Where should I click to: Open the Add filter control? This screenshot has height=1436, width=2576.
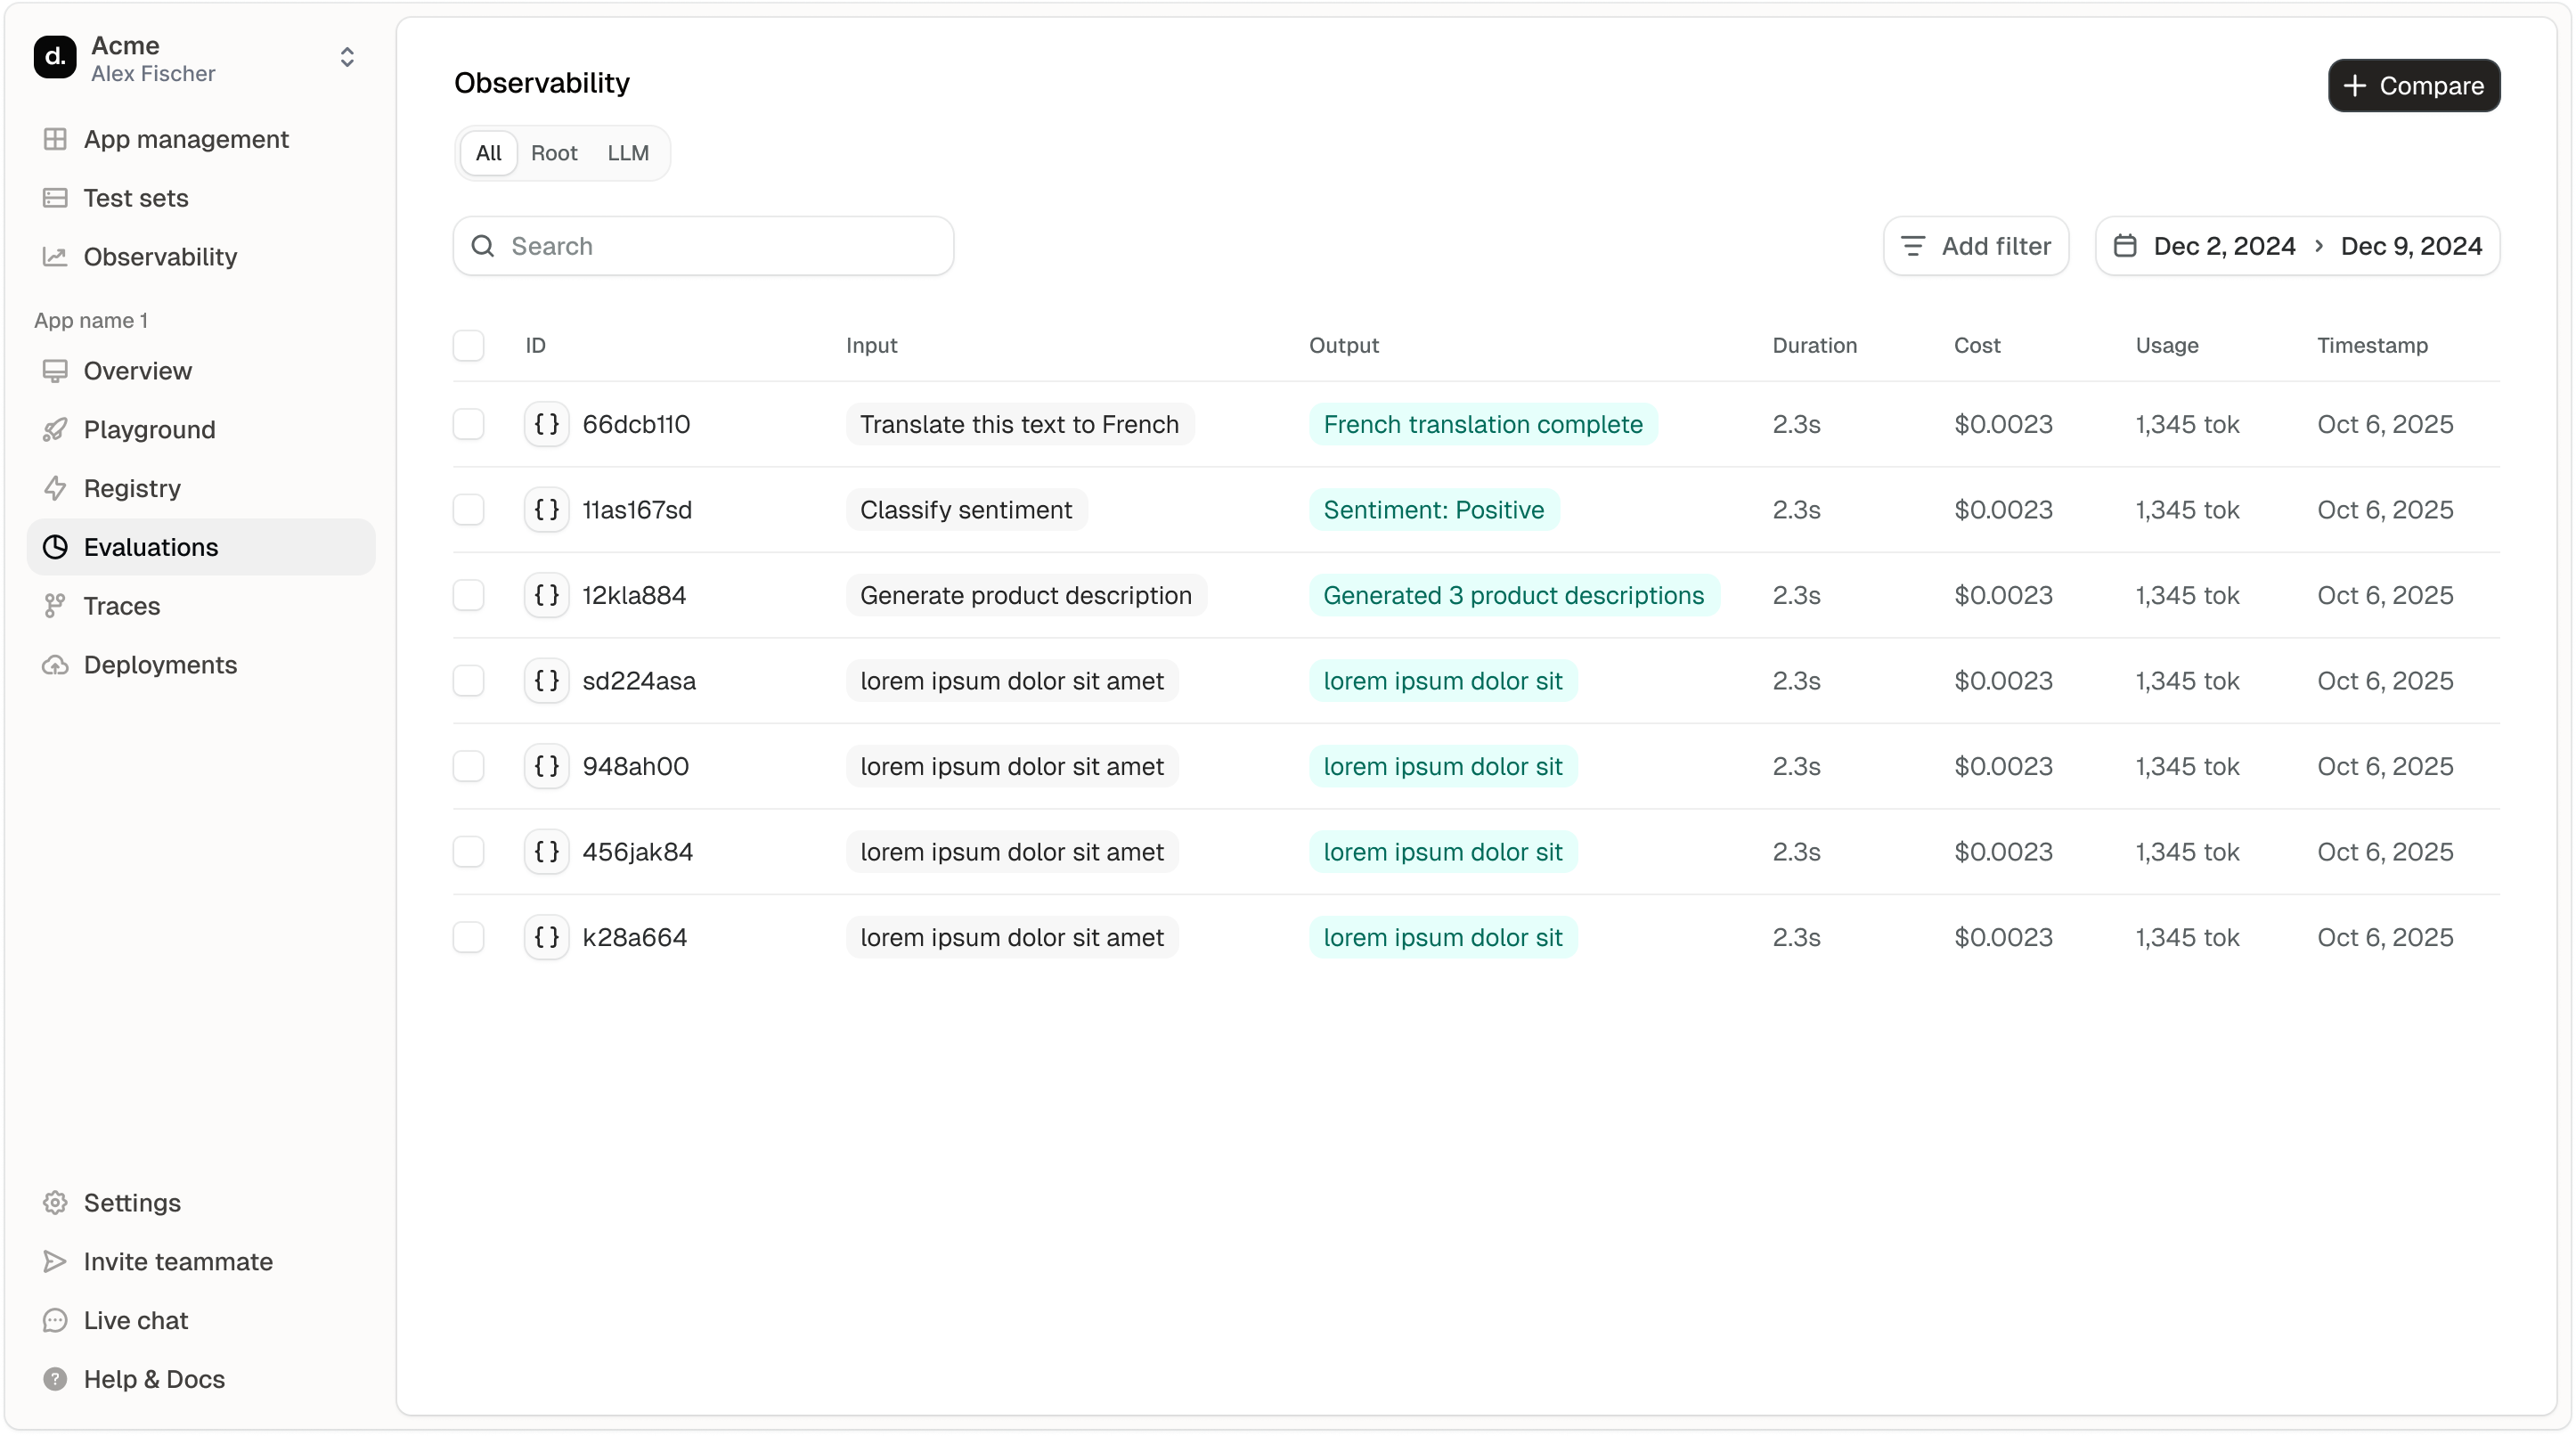tap(1974, 246)
